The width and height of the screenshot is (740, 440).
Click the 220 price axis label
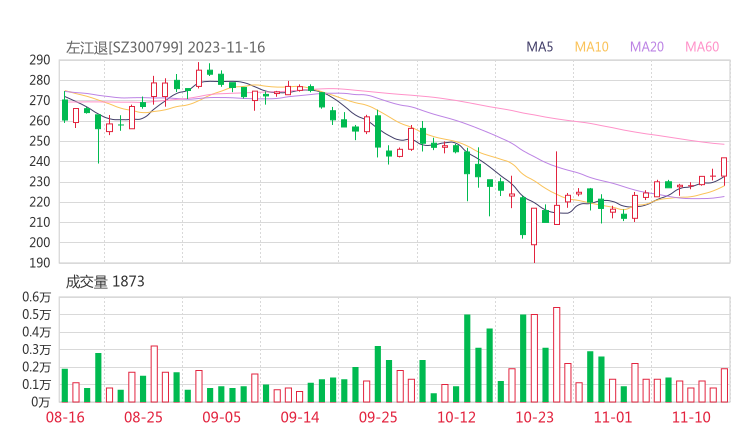[40, 202]
